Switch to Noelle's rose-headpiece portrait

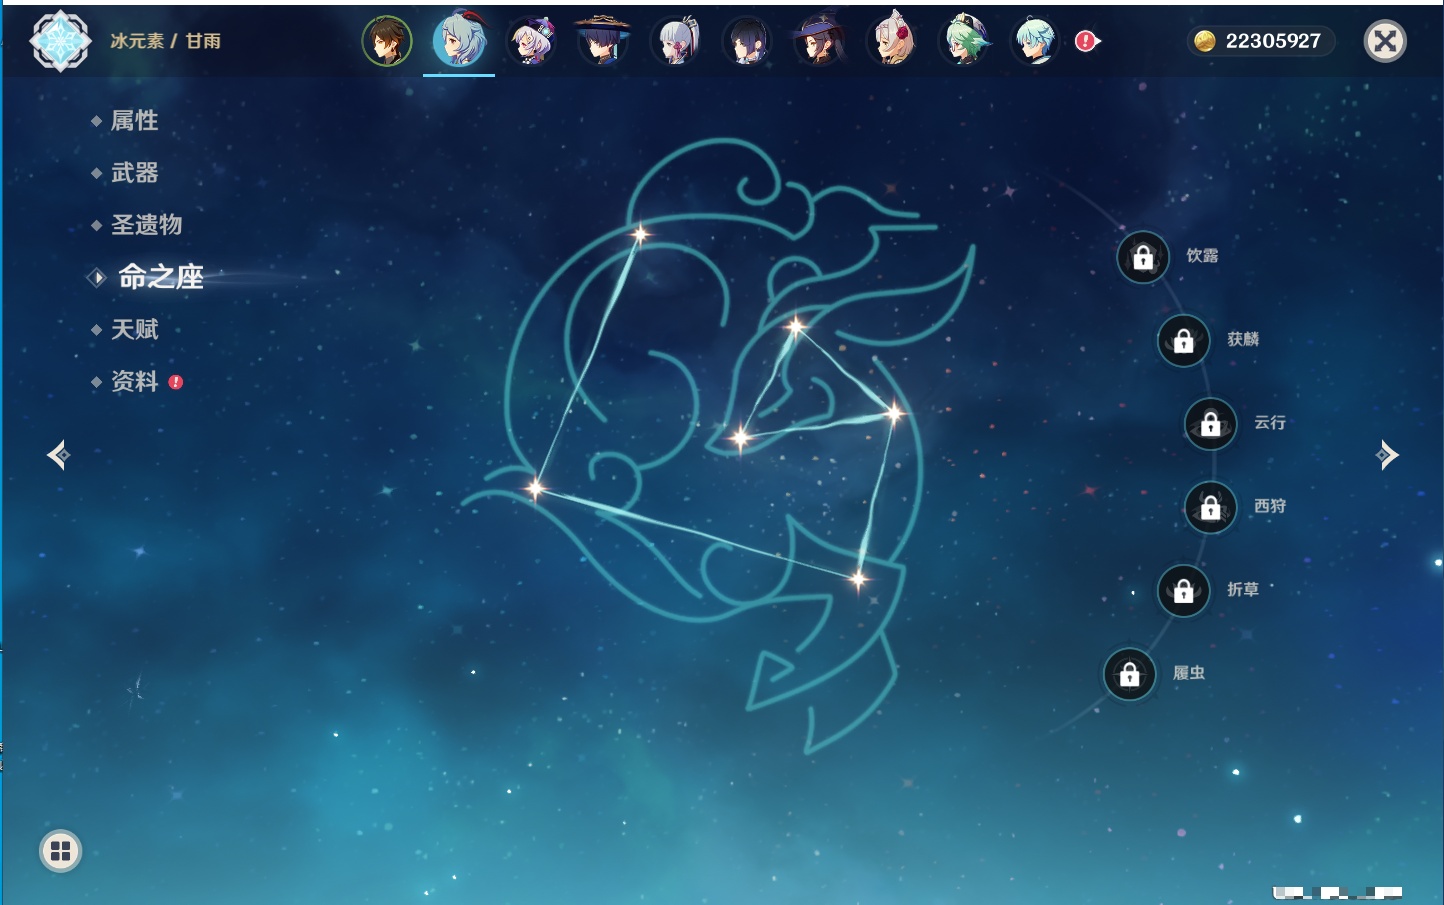coord(892,41)
